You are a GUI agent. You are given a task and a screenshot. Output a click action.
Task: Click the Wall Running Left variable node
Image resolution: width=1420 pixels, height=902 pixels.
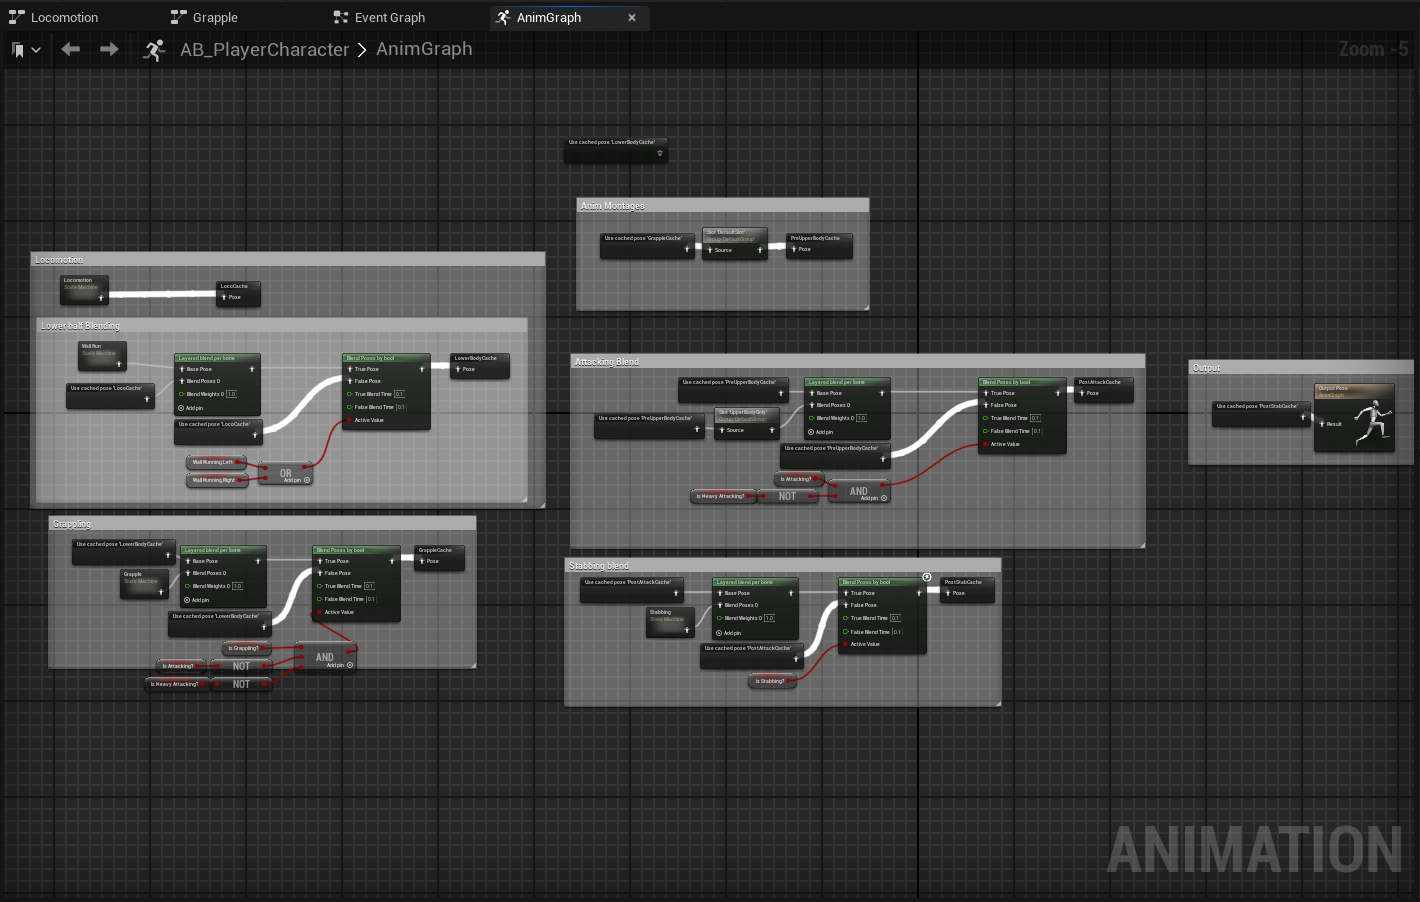(214, 462)
